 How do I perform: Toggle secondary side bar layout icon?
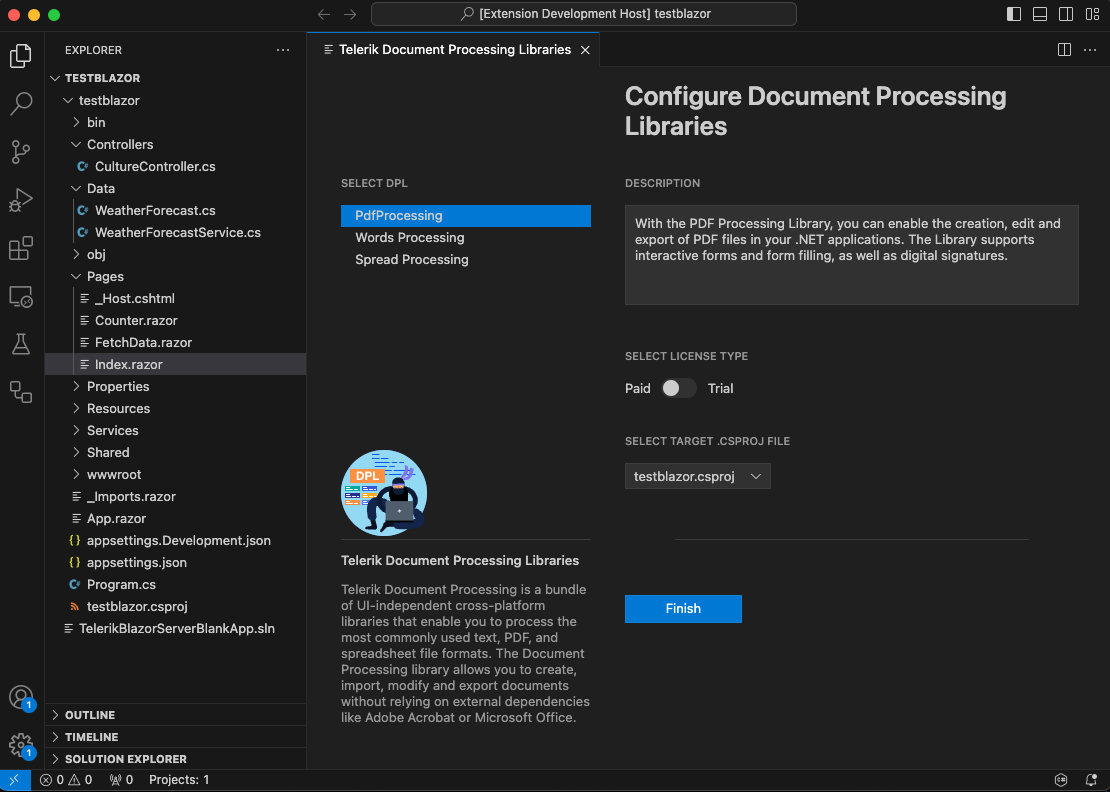(1066, 14)
